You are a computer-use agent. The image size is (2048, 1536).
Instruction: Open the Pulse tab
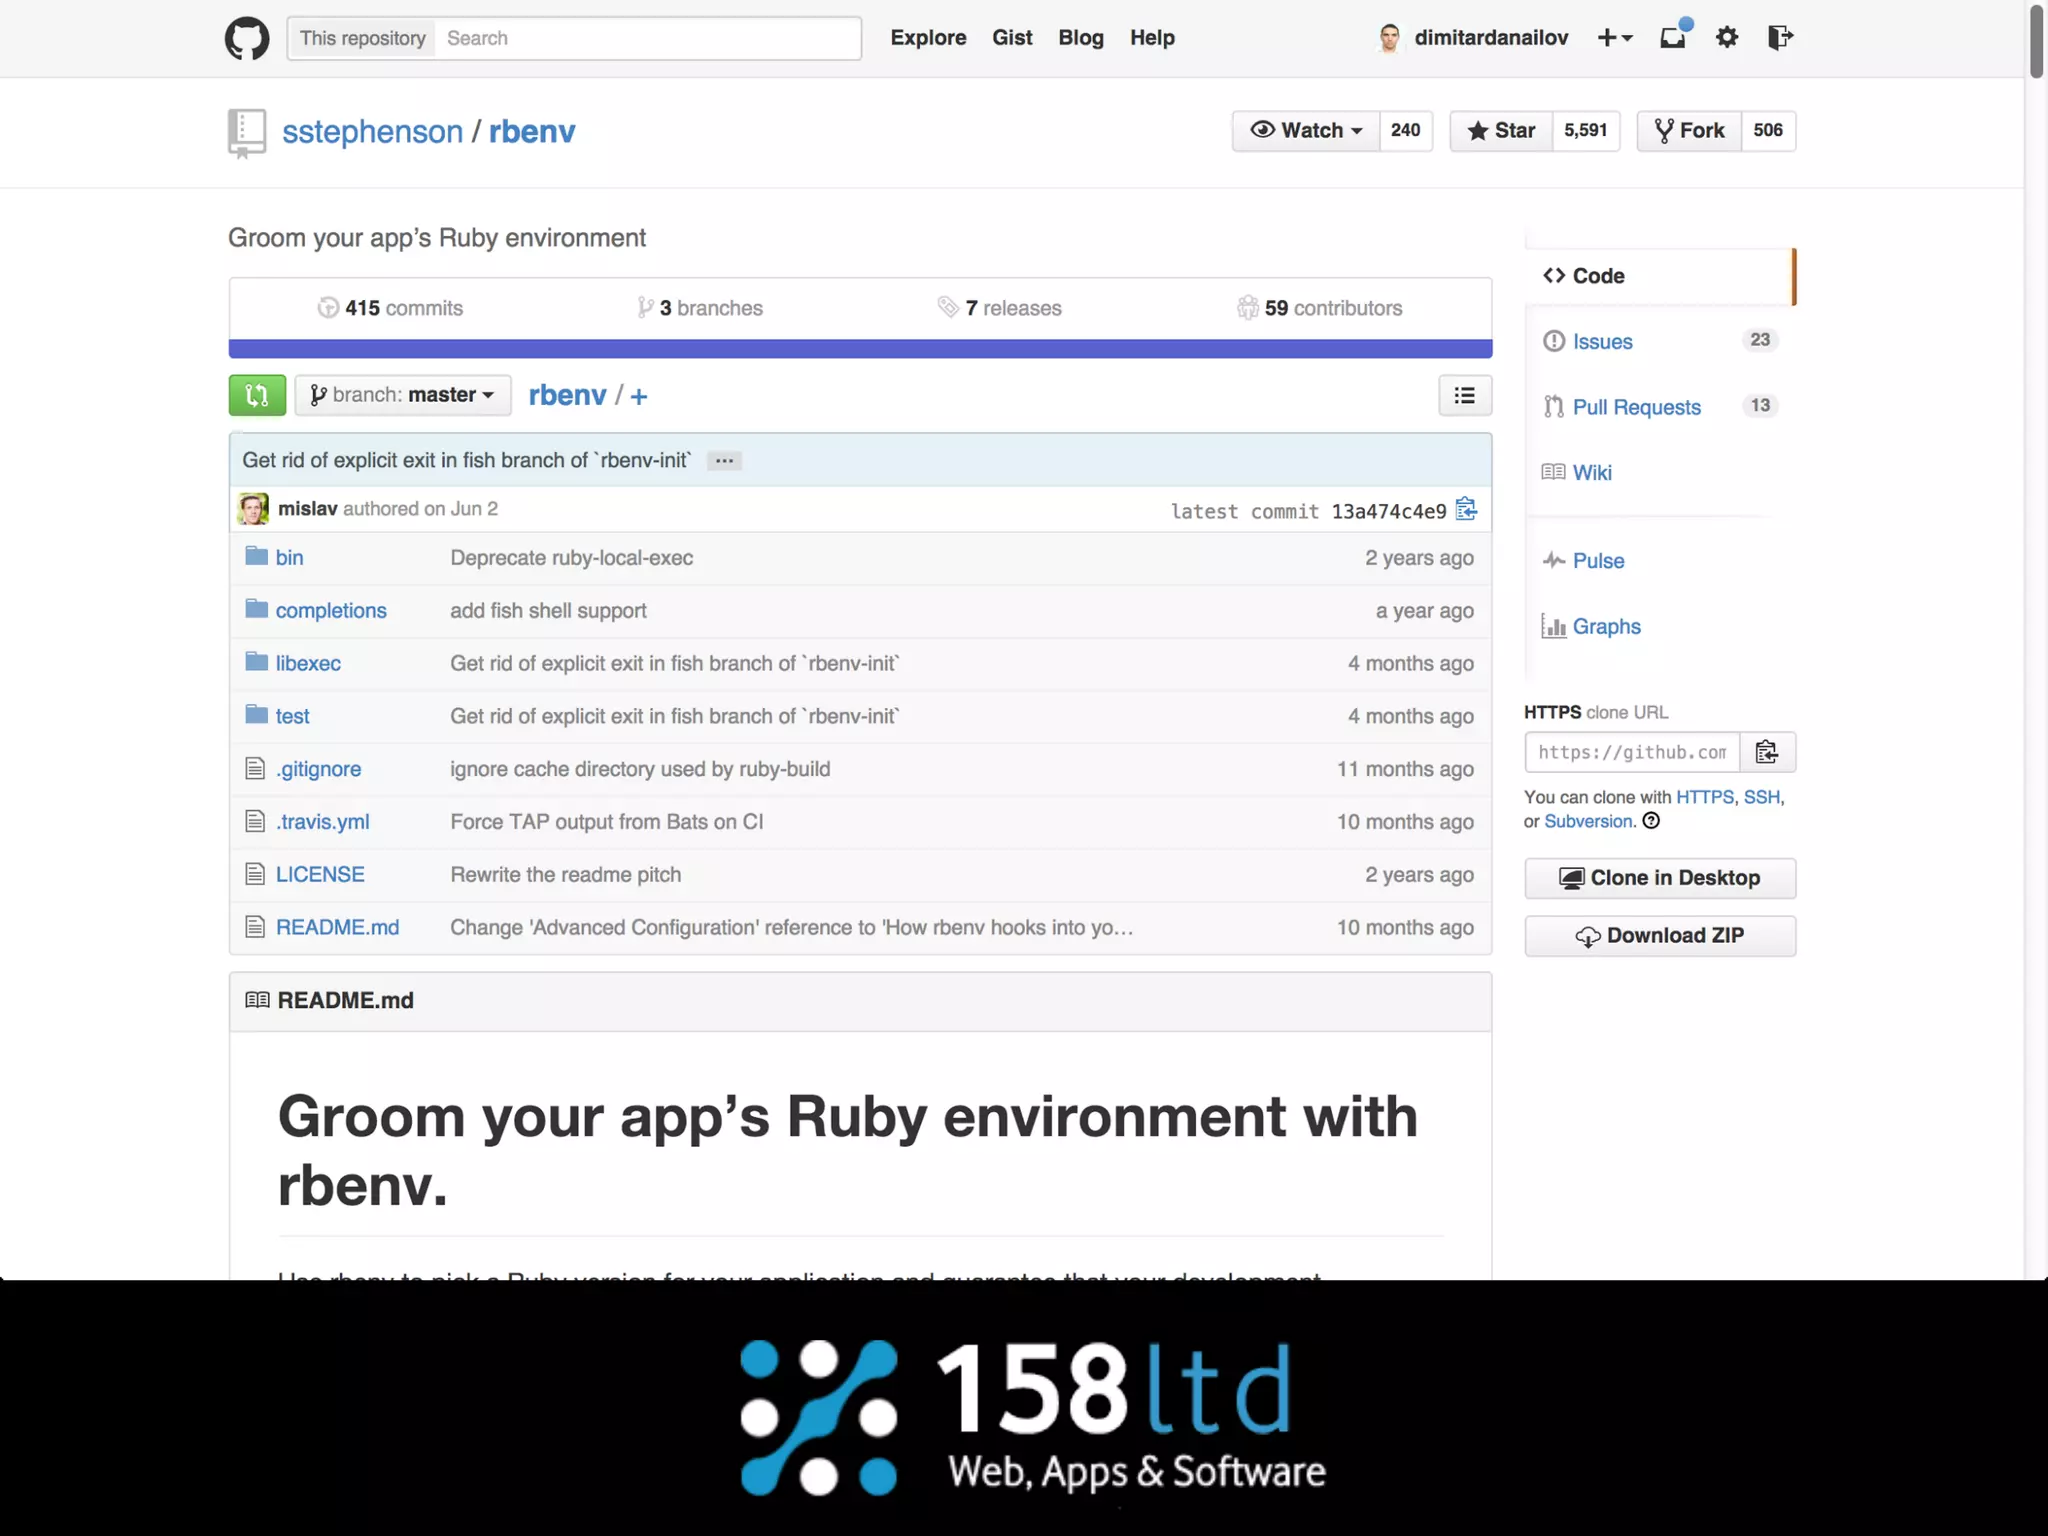[x=1598, y=561]
